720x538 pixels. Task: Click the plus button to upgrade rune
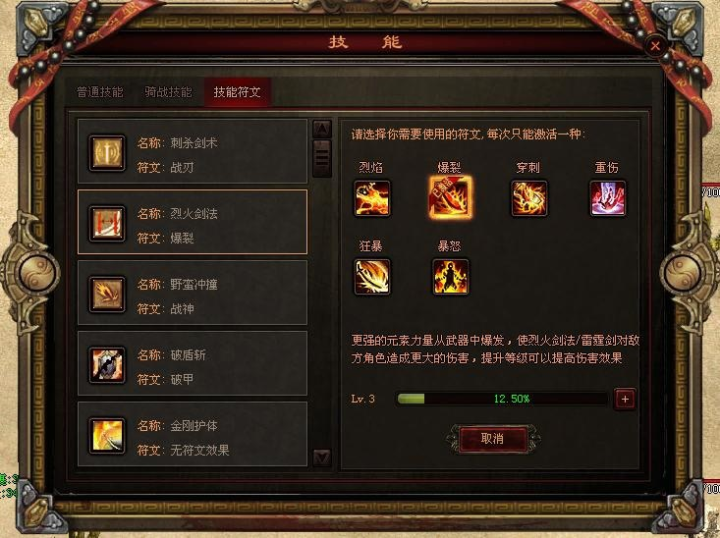[624, 399]
